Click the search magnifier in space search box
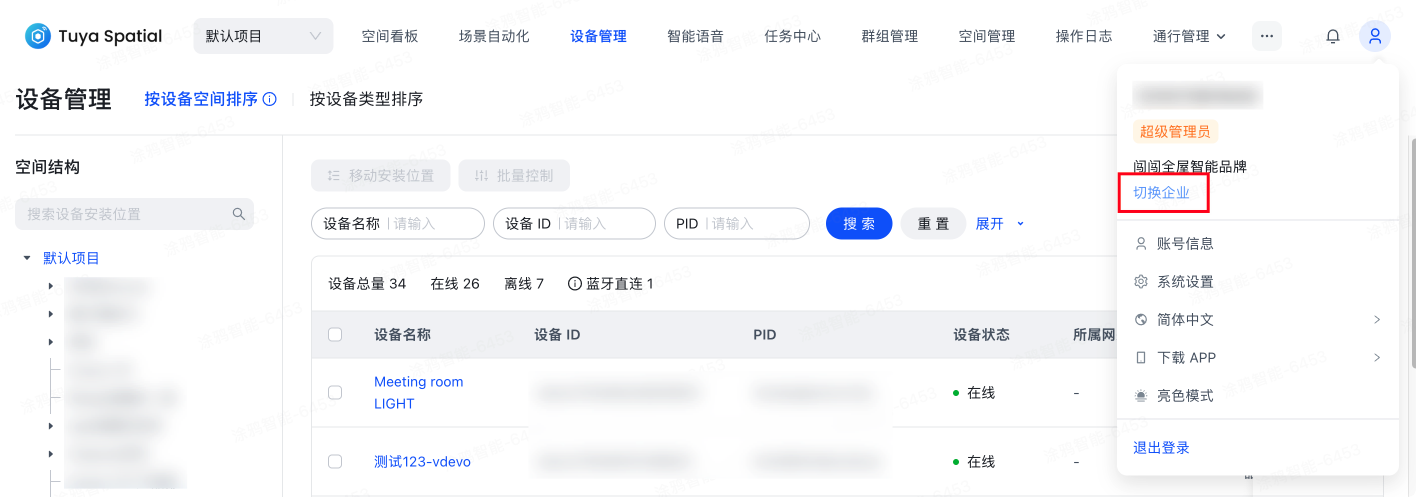 [239, 214]
